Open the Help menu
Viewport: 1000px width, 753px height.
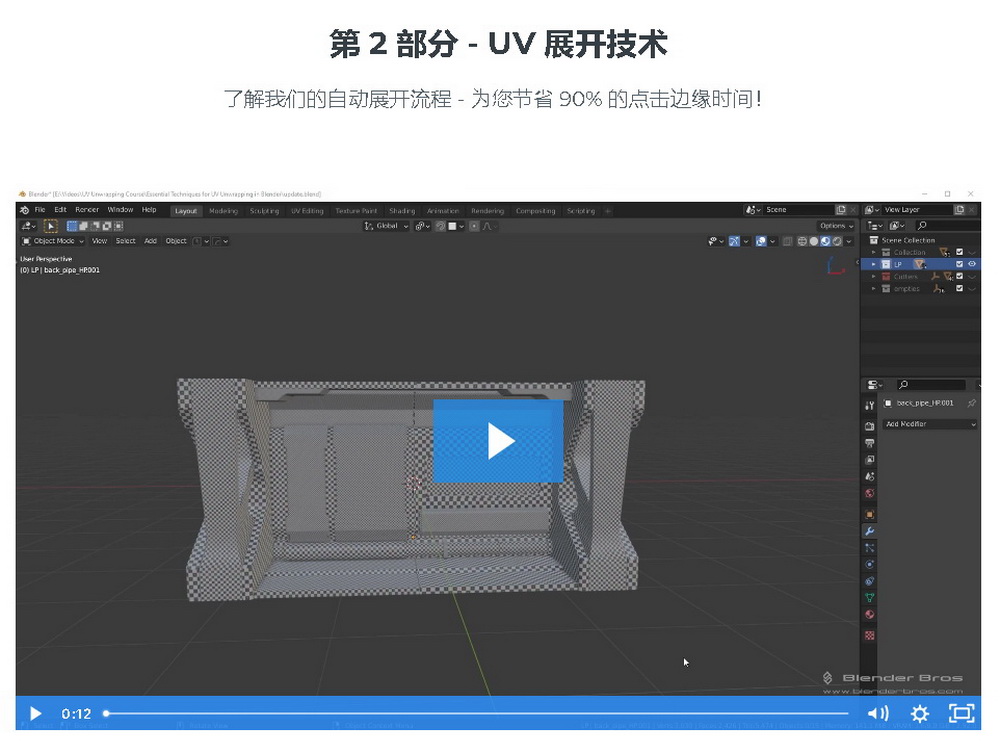149,210
